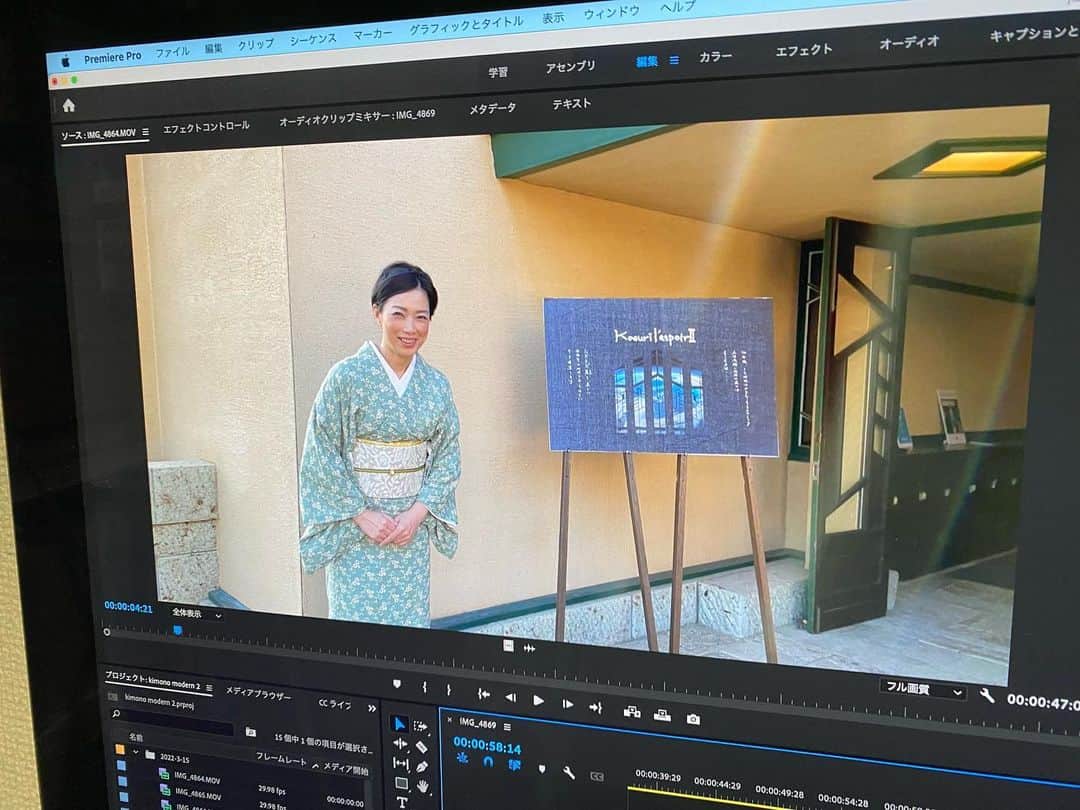The image size is (1080, 810).
Task: Click the Overwrite edit button
Action: [x=662, y=715]
